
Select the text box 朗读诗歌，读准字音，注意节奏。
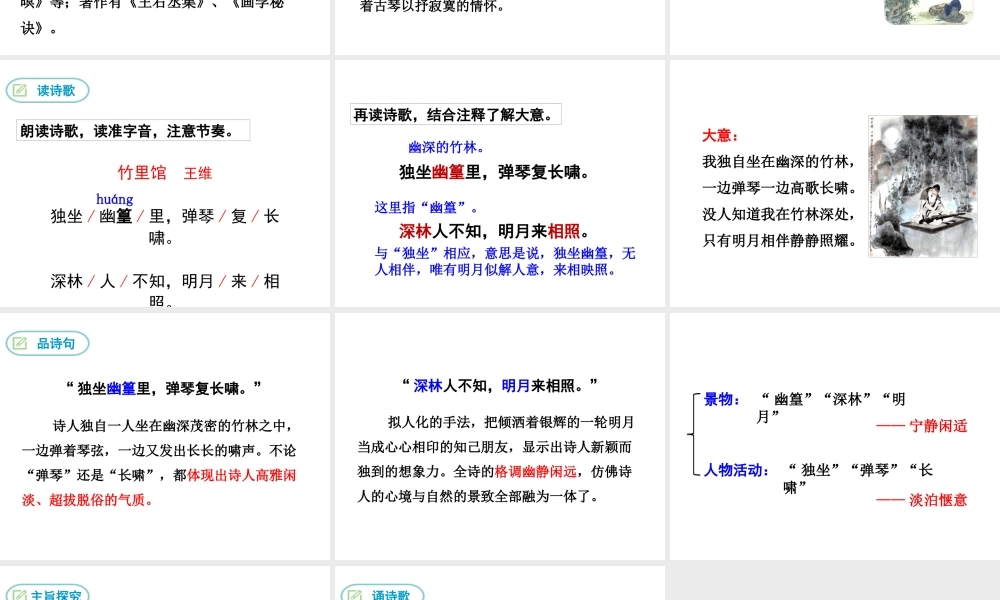click(x=133, y=131)
